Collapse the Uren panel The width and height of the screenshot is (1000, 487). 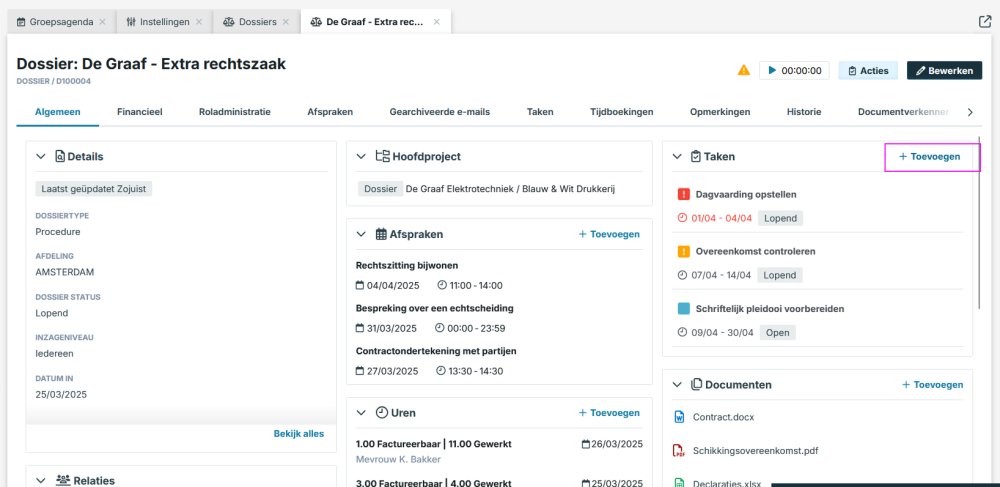[361, 412]
